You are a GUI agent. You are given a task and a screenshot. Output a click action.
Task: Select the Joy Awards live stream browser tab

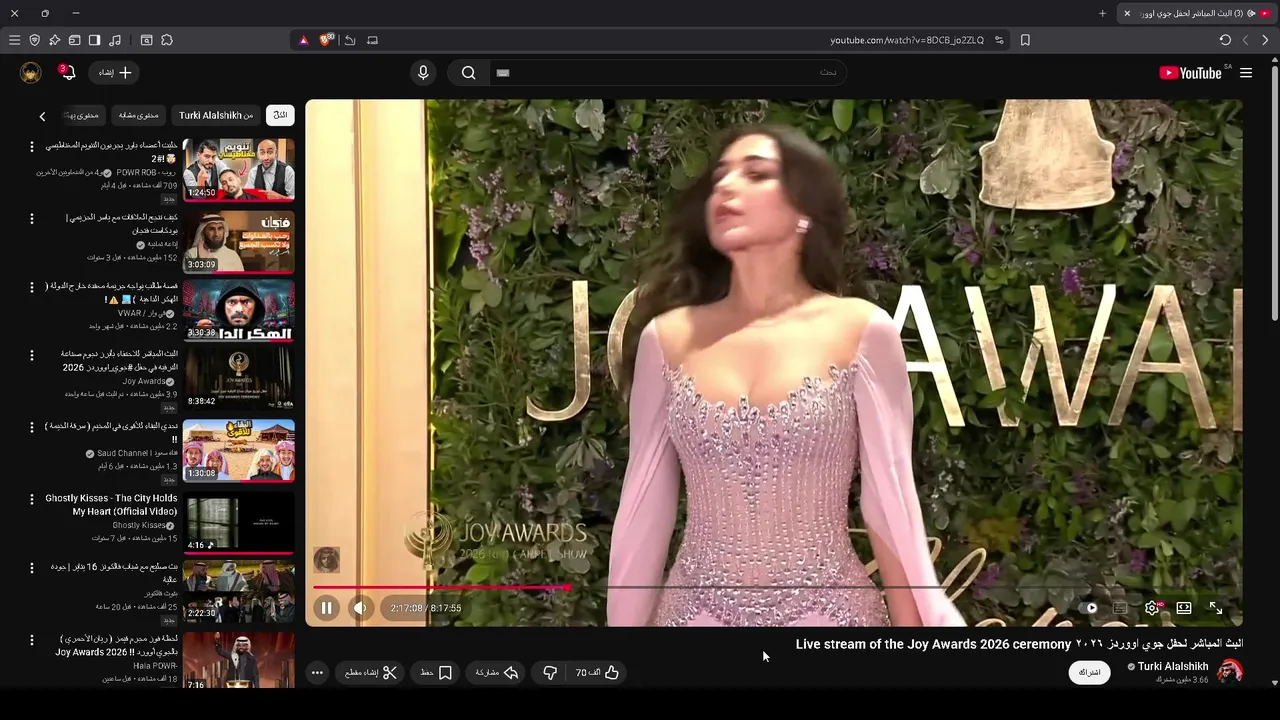[x=1198, y=13]
